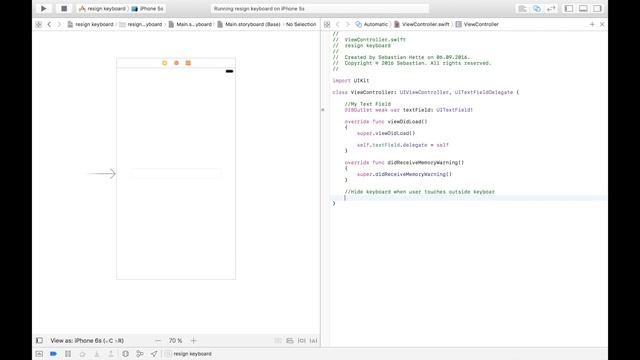The height and width of the screenshot is (360, 640).
Task: Click the Step Out debug button
Action: (111, 354)
